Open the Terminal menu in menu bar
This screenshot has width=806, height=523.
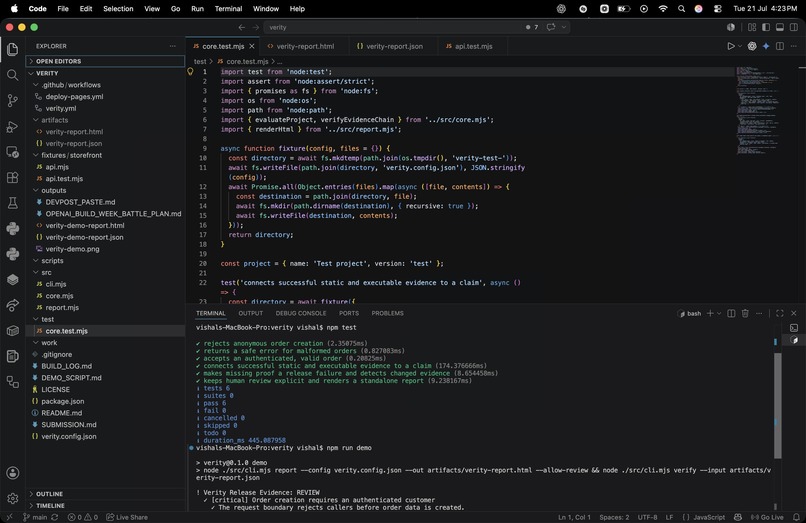(x=228, y=9)
